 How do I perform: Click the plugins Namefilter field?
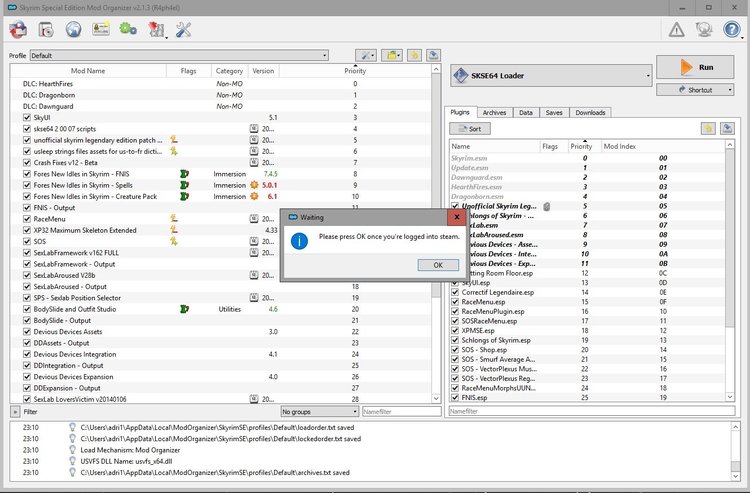click(x=592, y=411)
